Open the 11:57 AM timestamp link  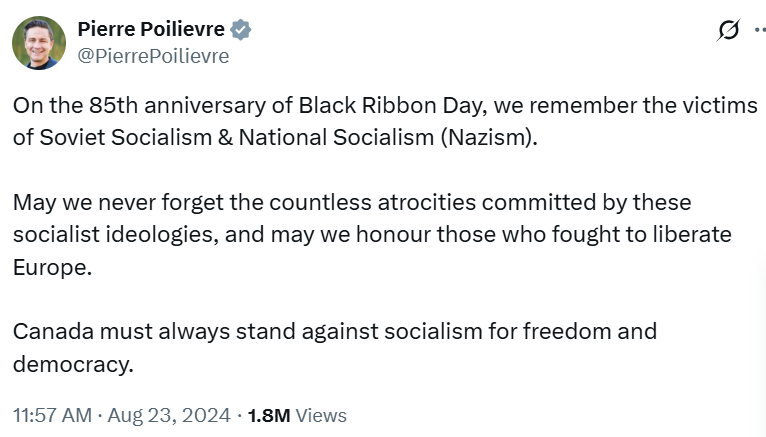click(x=52, y=415)
